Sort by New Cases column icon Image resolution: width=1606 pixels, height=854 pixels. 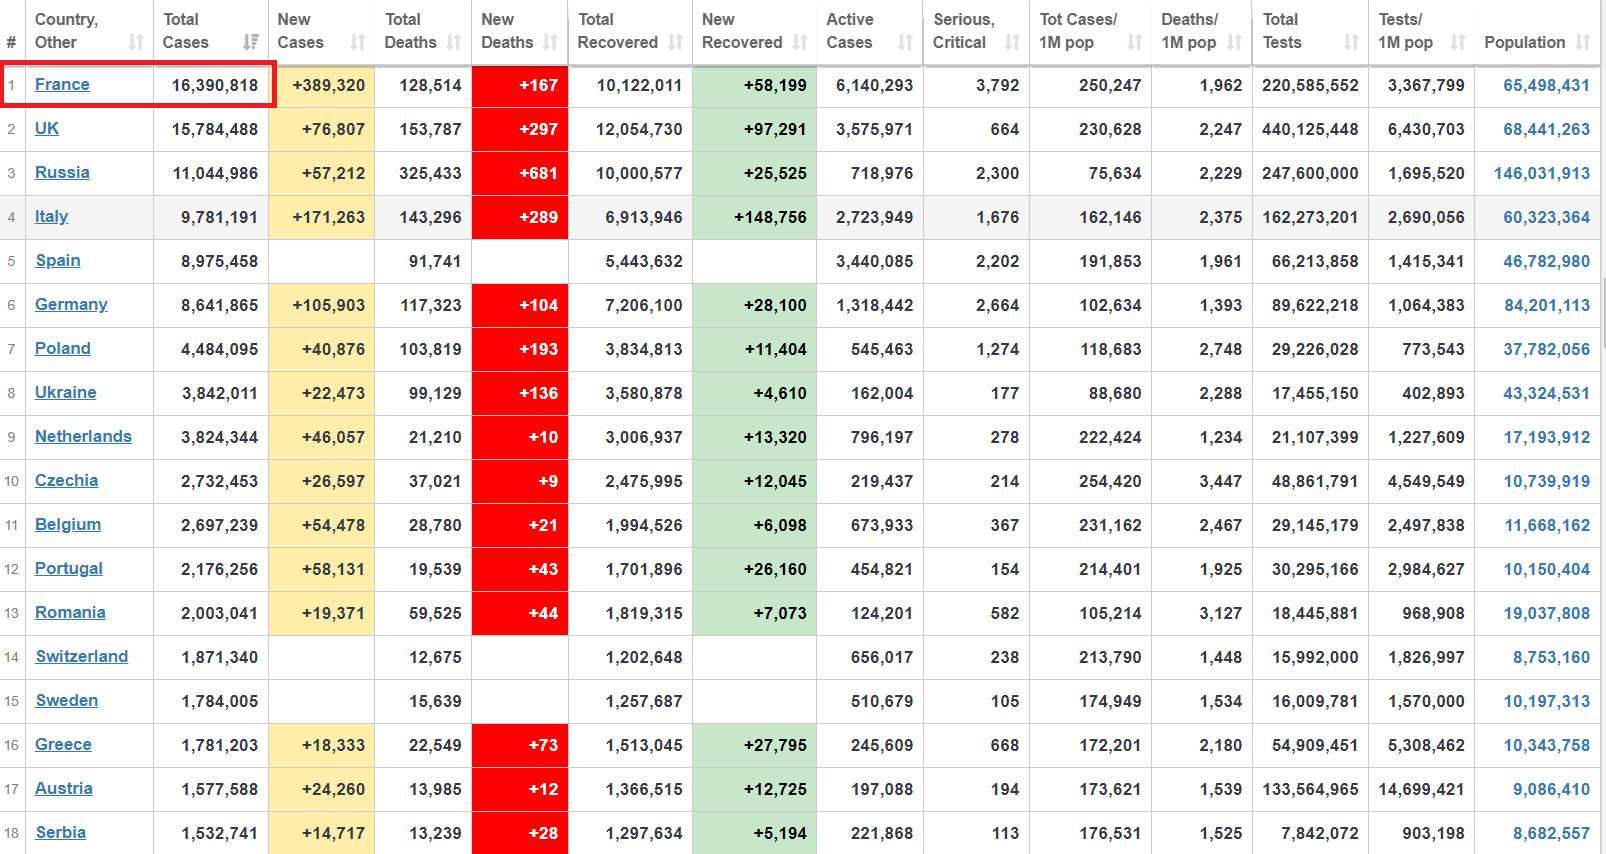click(x=358, y=42)
